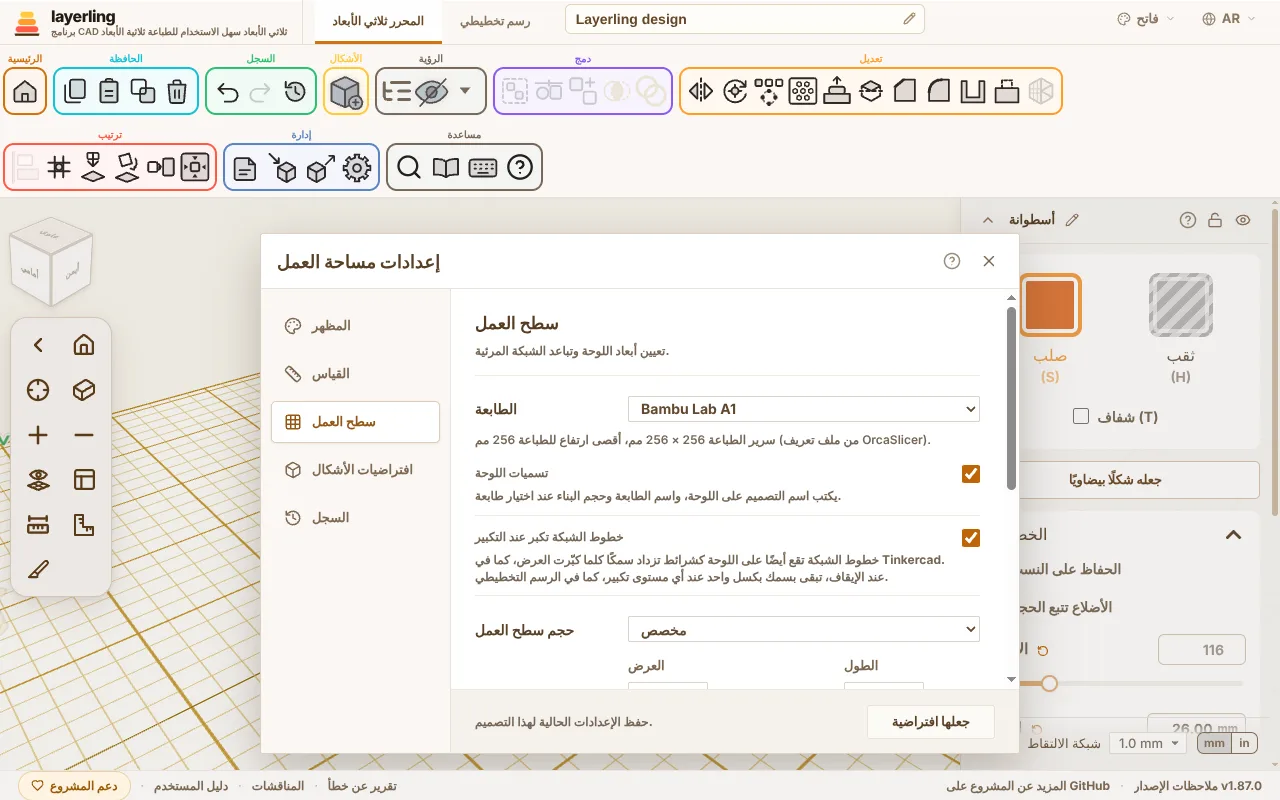1280x800 pixels.
Task: Open the report a bug link
Action: (362, 786)
